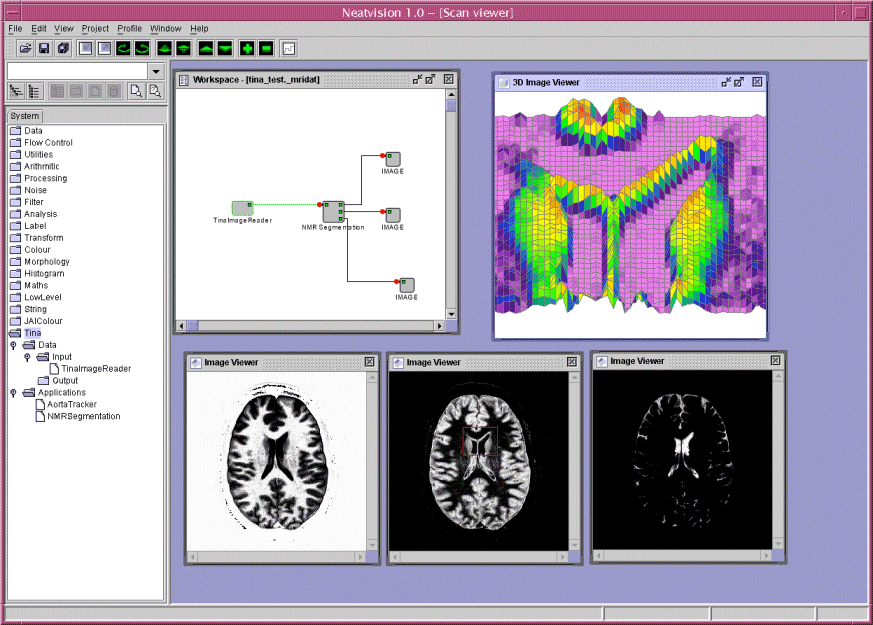The height and width of the screenshot is (625, 873).
Task: Click the green minus toolbar icon
Action: [266, 48]
